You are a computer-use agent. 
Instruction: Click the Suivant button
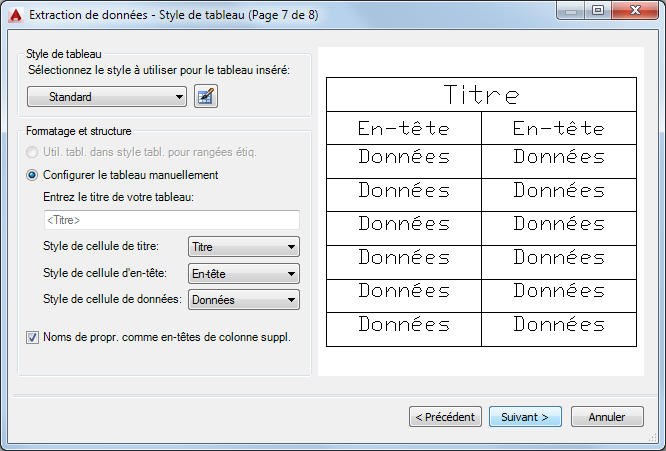pos(525,417)
